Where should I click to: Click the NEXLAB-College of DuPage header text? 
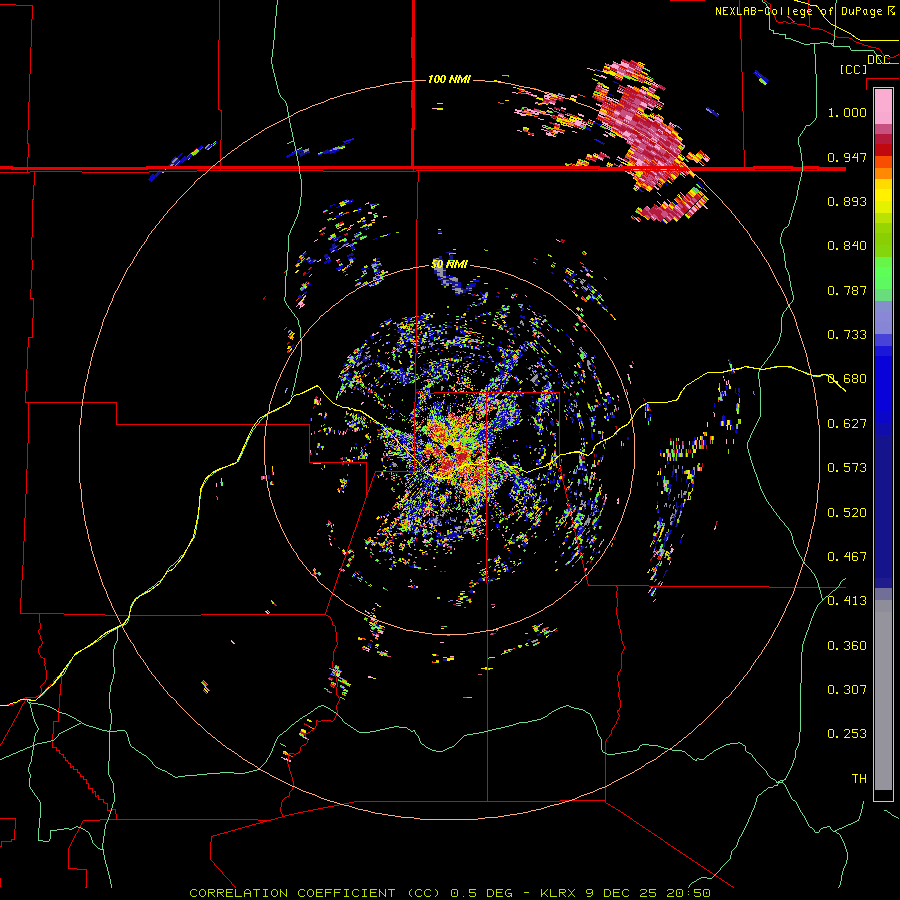(x=798, y=11)
